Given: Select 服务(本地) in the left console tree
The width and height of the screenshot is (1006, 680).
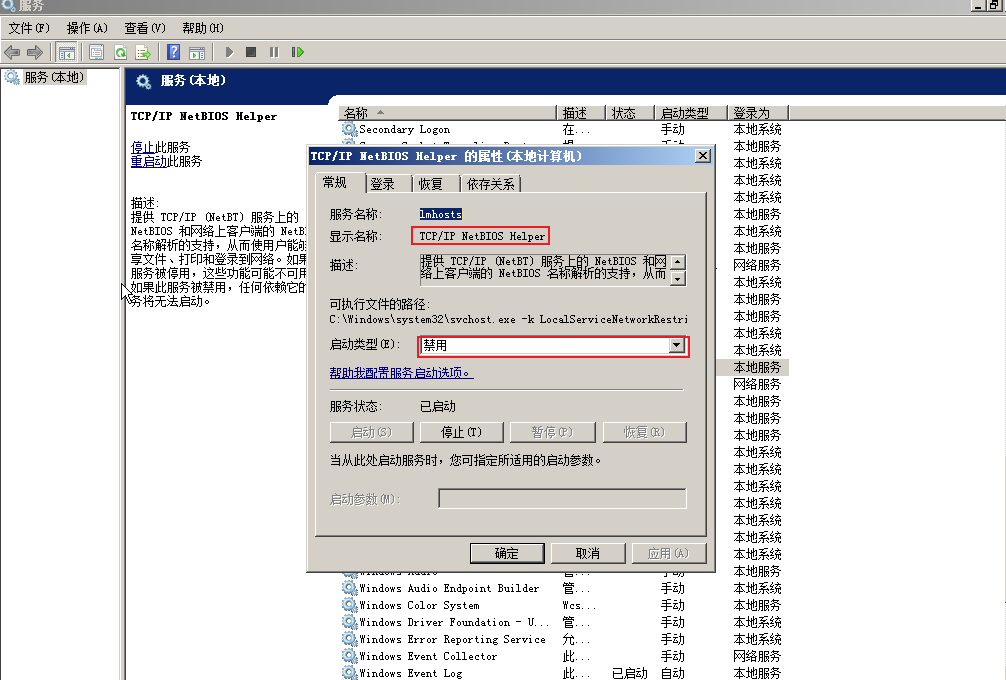Looking at the screenshot, I should (x=54, y=77).
